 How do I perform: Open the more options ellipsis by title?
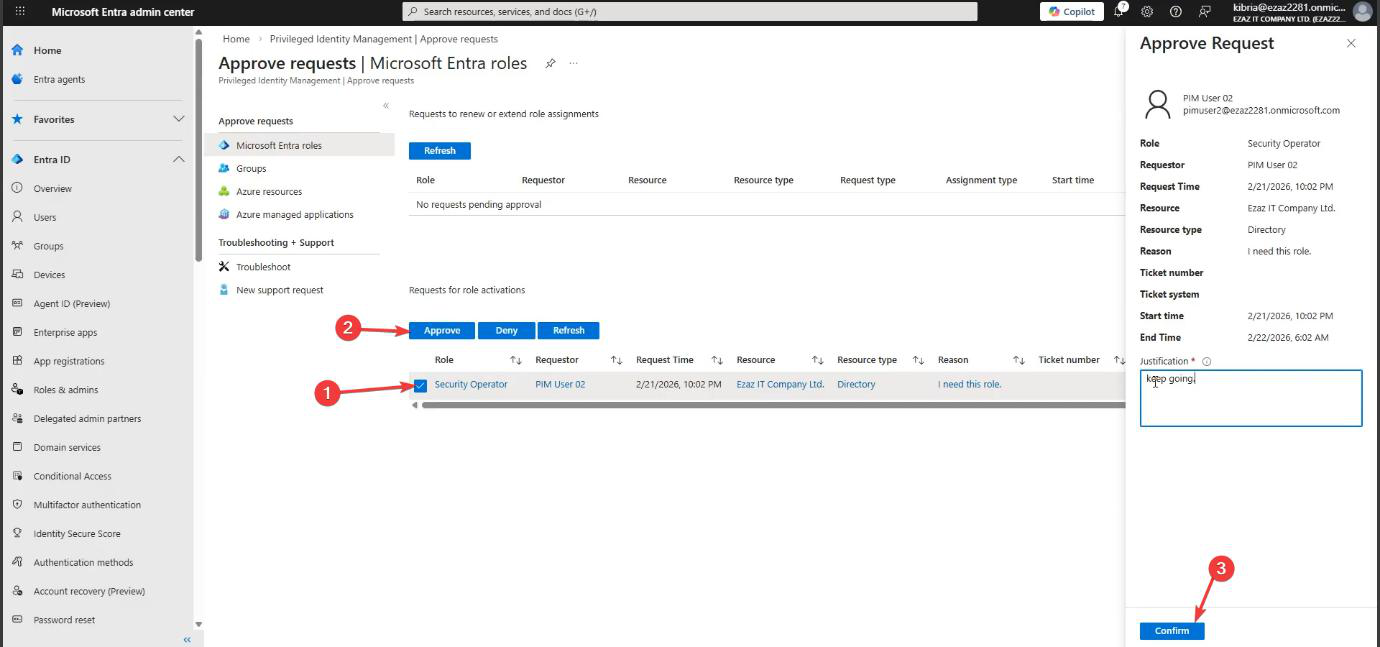pyautogui.click(x=574, y=63)
